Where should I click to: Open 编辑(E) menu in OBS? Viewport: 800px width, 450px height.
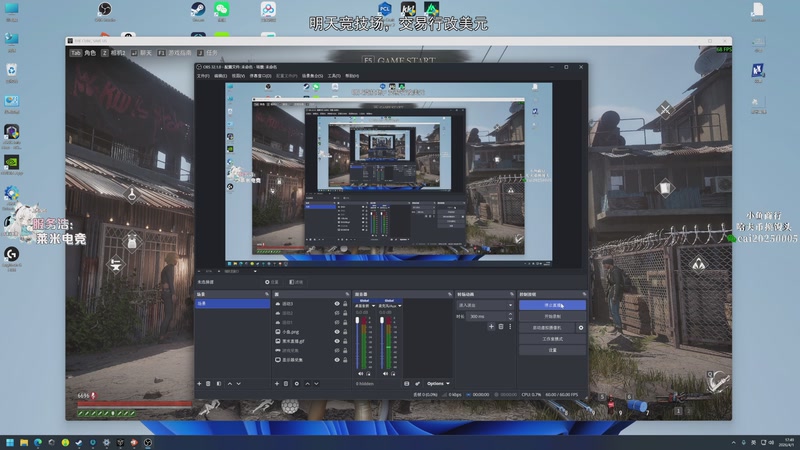click(x=220, y=76)
